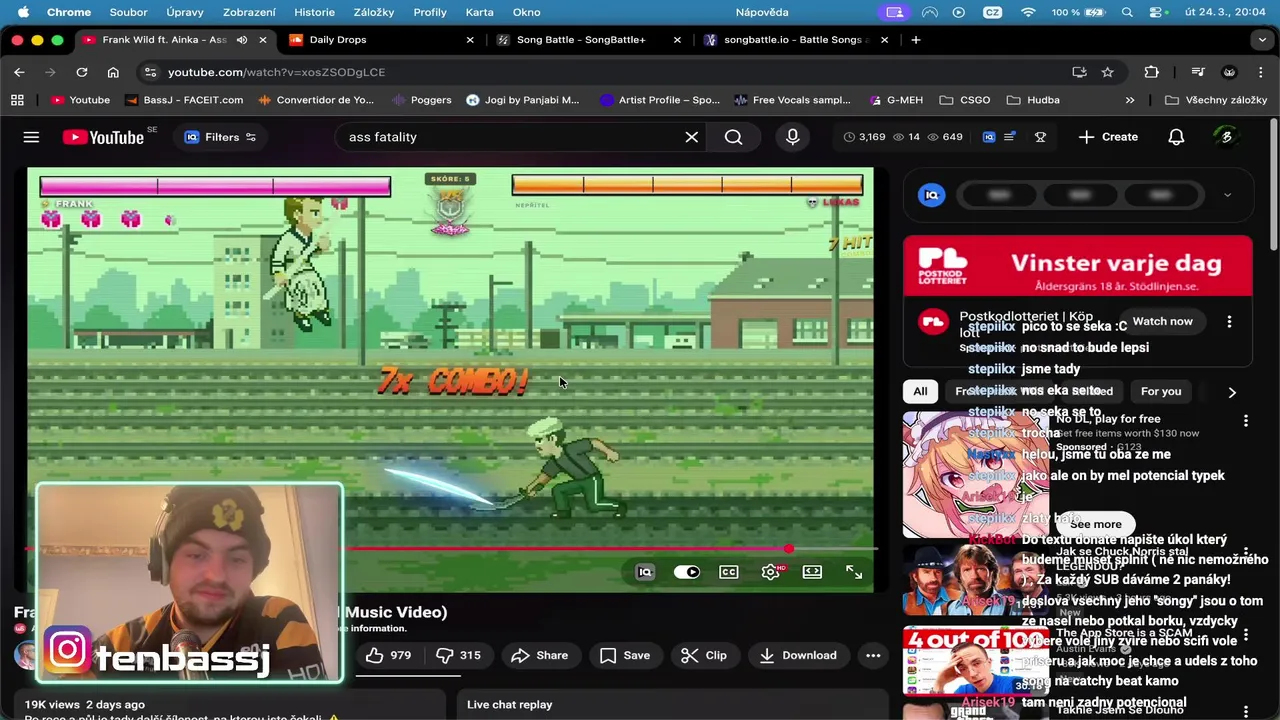Viewport: 1280px width, 720px height.
Task: Open browser home page icon
Action: pos(113,72)
